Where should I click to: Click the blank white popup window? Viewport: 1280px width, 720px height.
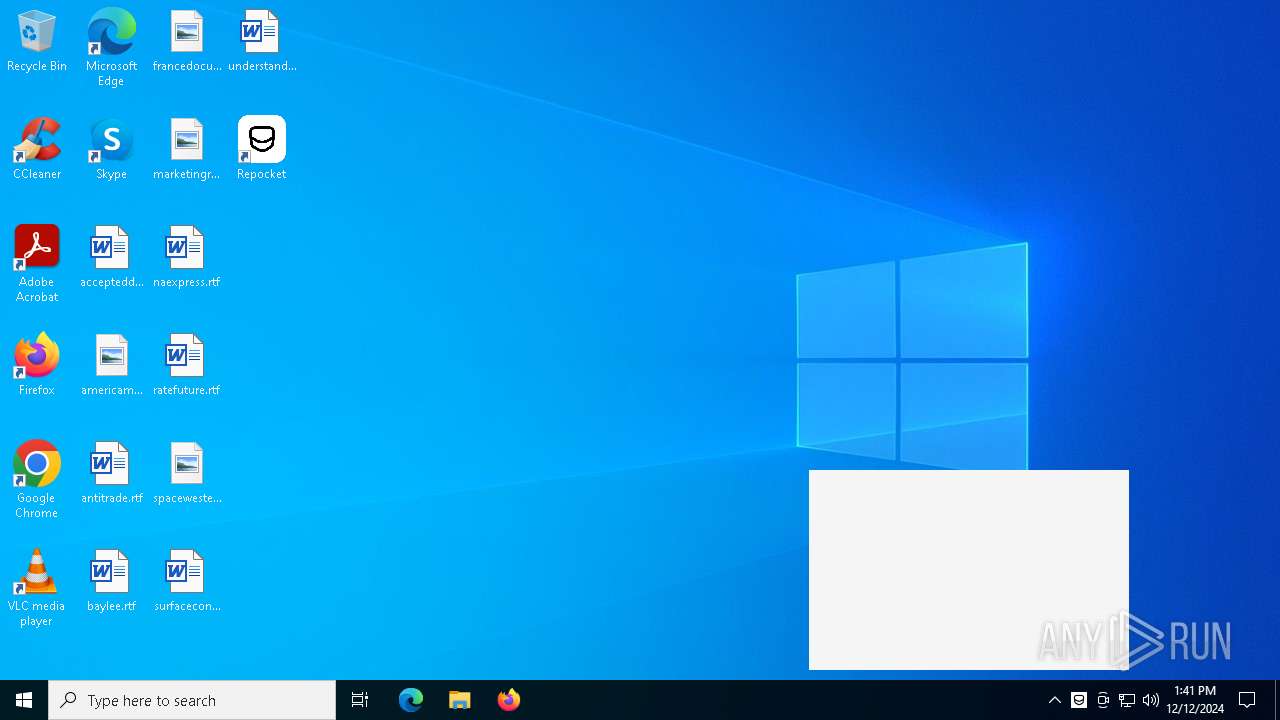click(x=968, y=570)
